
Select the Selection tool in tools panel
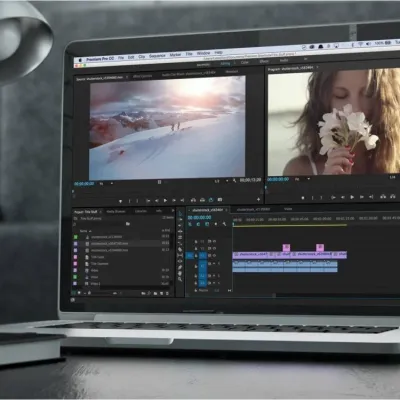pyautogui.click(x=180, y=213)
